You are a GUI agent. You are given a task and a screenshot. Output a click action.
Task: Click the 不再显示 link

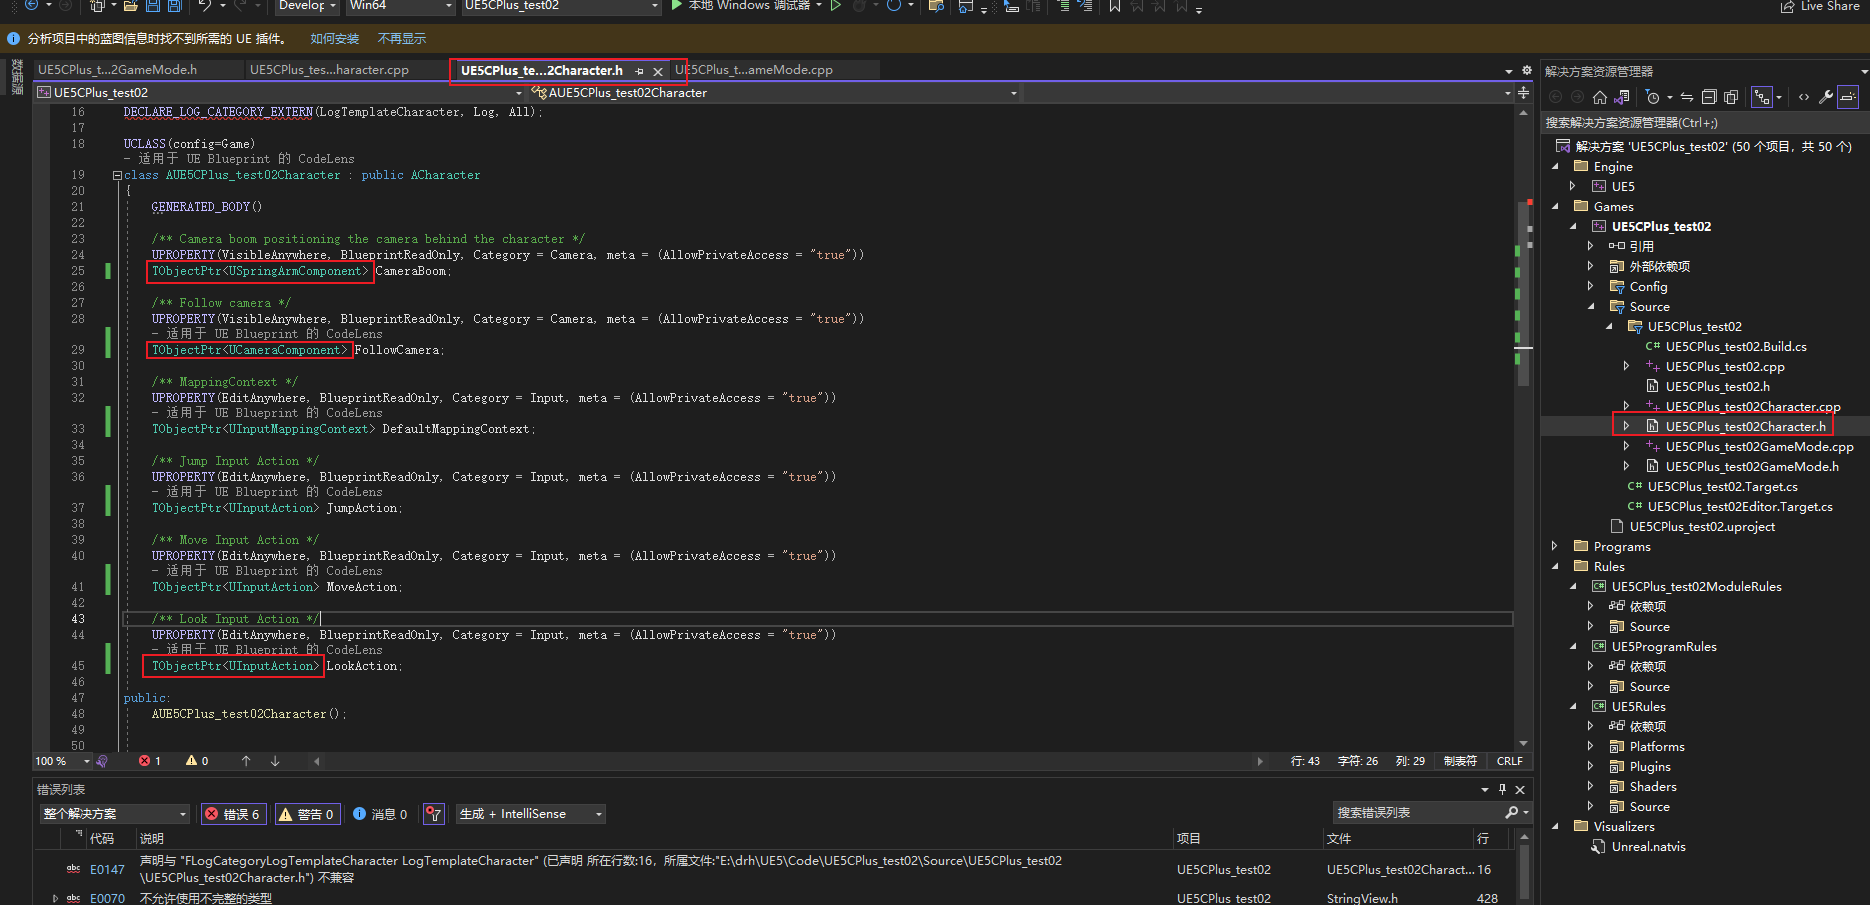coord(402,39)
